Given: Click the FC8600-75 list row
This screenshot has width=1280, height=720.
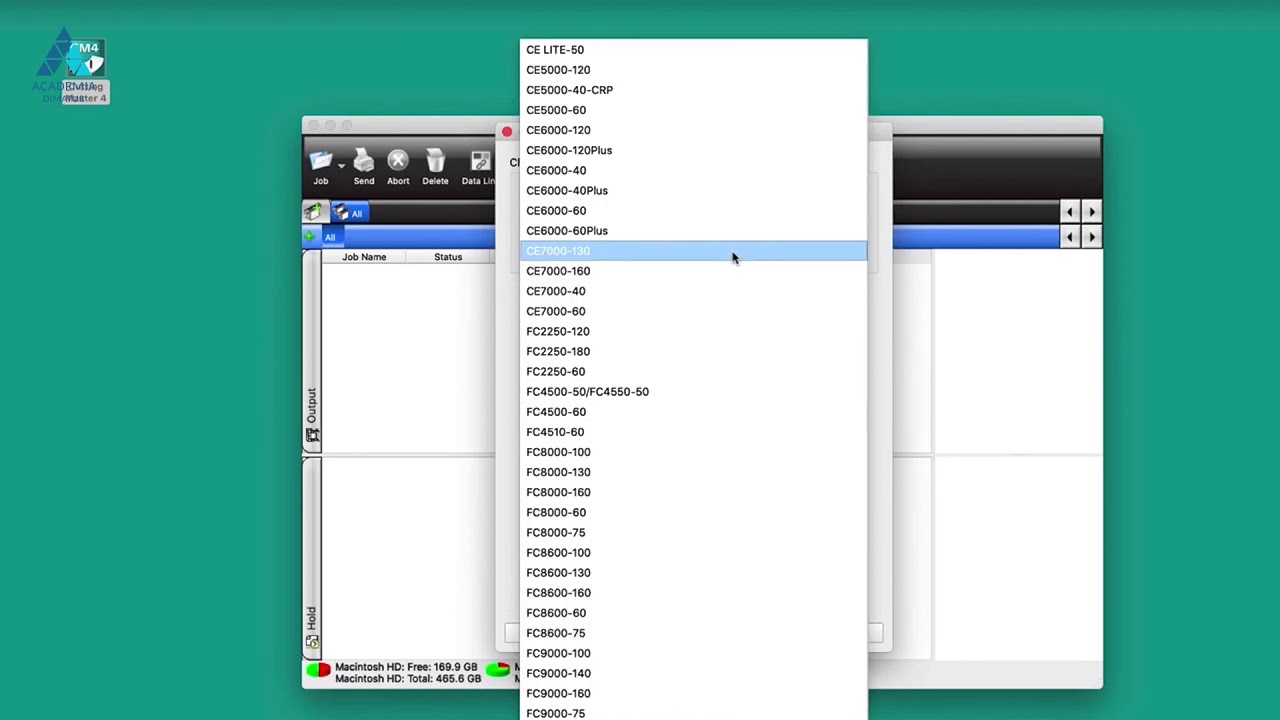Looking at the screenshot, I should pyautogui.click(x=694, y=633).
